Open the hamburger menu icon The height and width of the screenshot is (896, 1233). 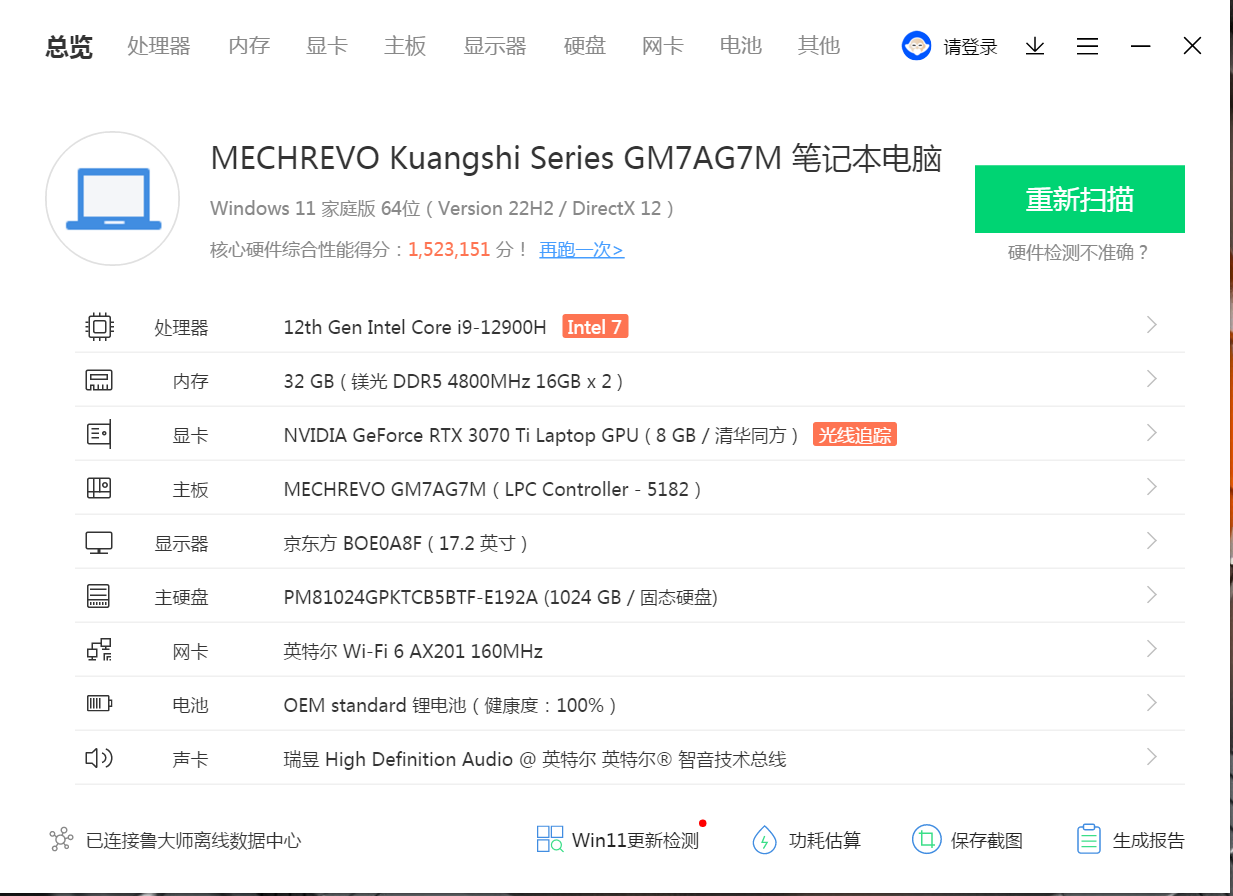coord(1088,46)
